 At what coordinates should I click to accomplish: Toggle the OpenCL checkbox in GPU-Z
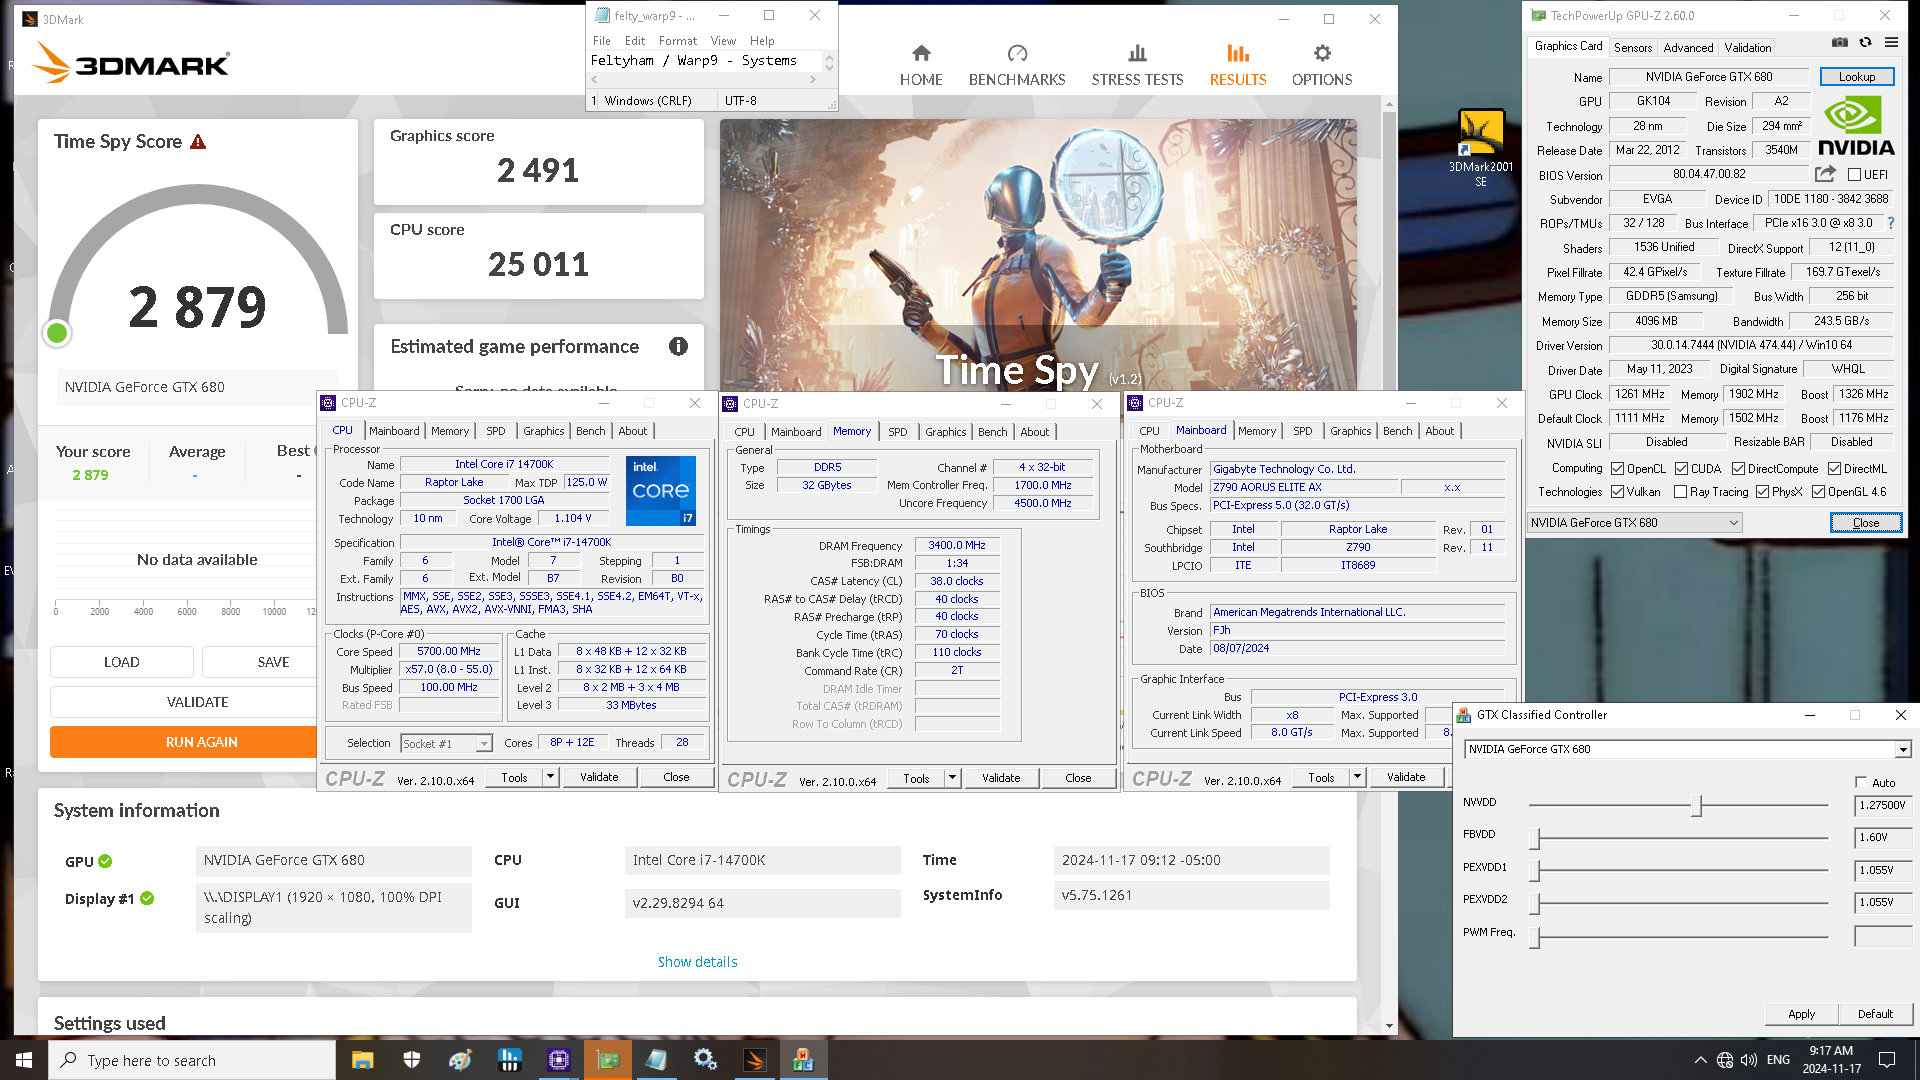tap(1617, 469)
